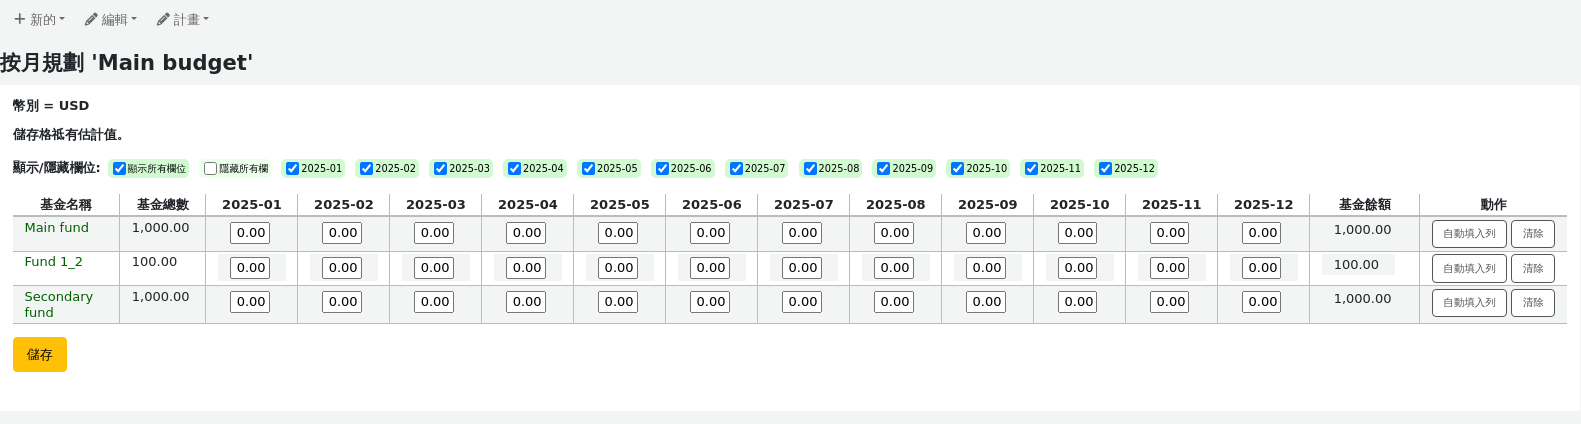Viewport: 1581px width, 424px height.
Task: Click the pencil icon beside 計畫
Action: click(x=163, y=19)
